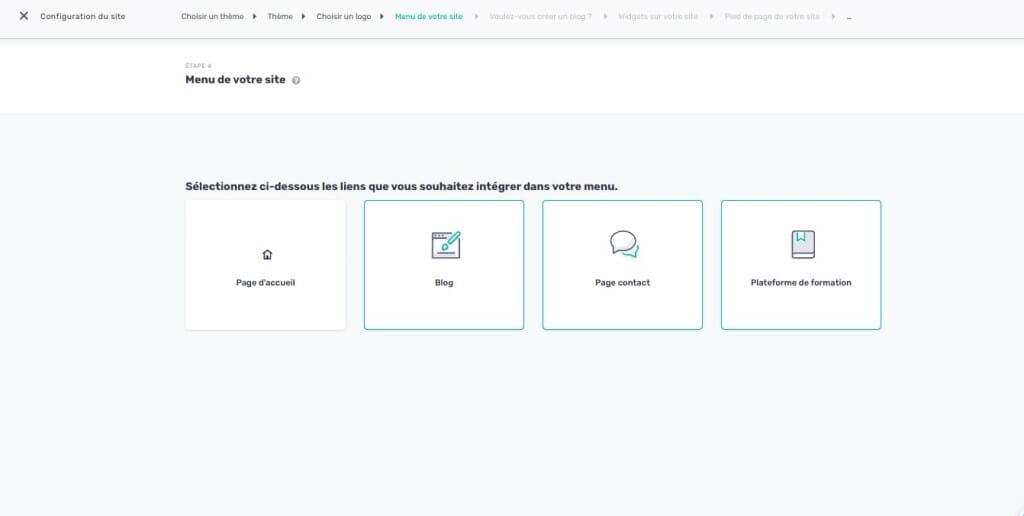The width and height of the screenshot is (1024, 516).
Task: Click the Blog editor window icon
Action: (x=446, y=245)
